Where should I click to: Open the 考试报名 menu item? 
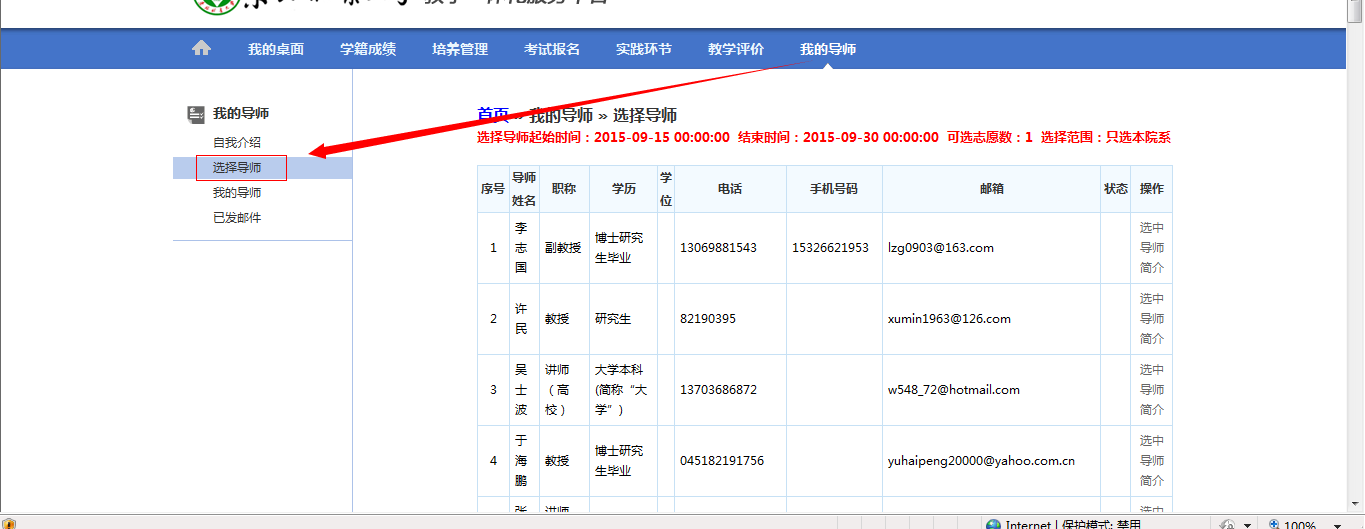[x=552, y=49]
